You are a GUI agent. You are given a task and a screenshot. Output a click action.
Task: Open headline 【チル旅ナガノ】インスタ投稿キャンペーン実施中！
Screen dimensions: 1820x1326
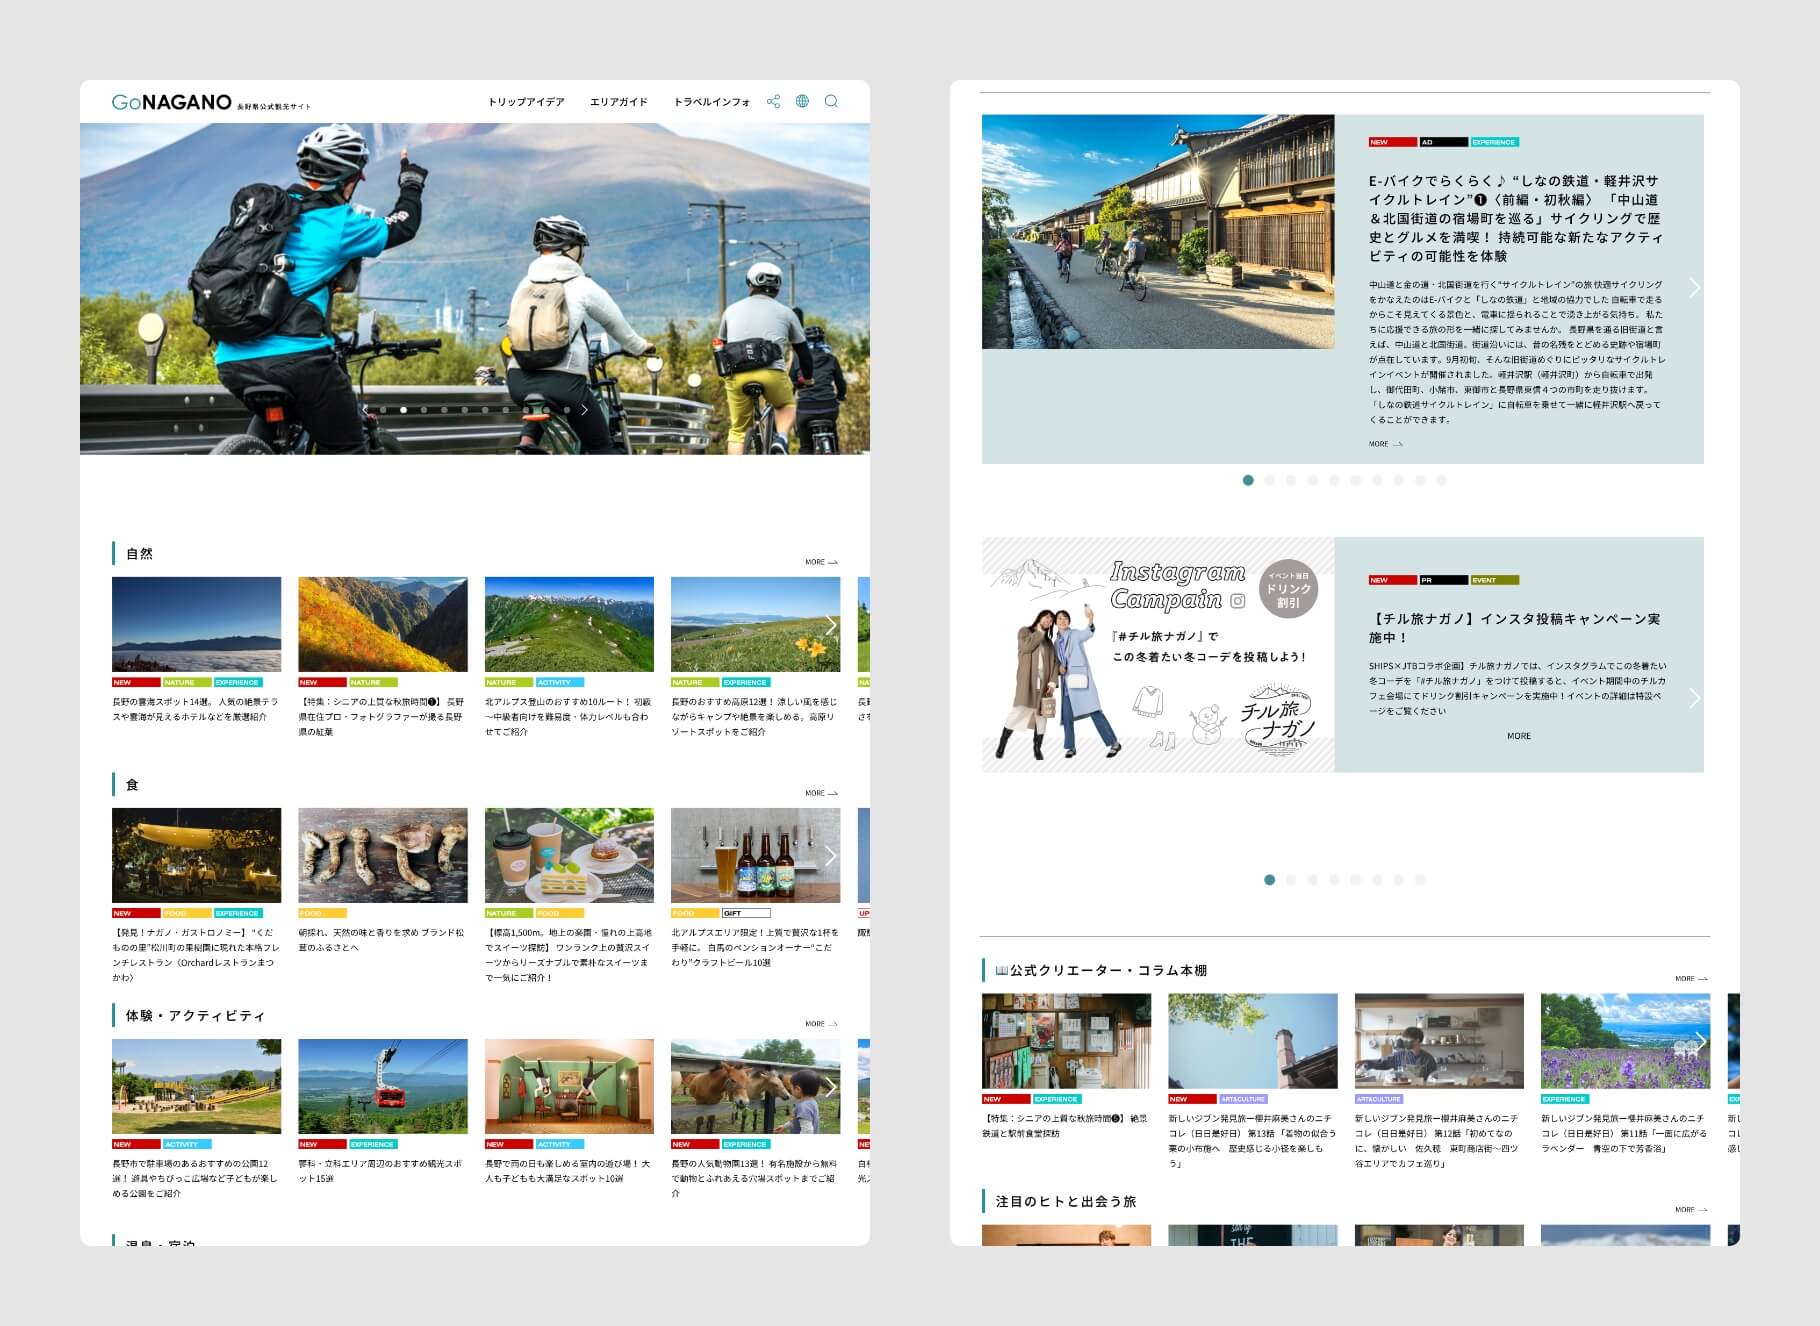1515,628
